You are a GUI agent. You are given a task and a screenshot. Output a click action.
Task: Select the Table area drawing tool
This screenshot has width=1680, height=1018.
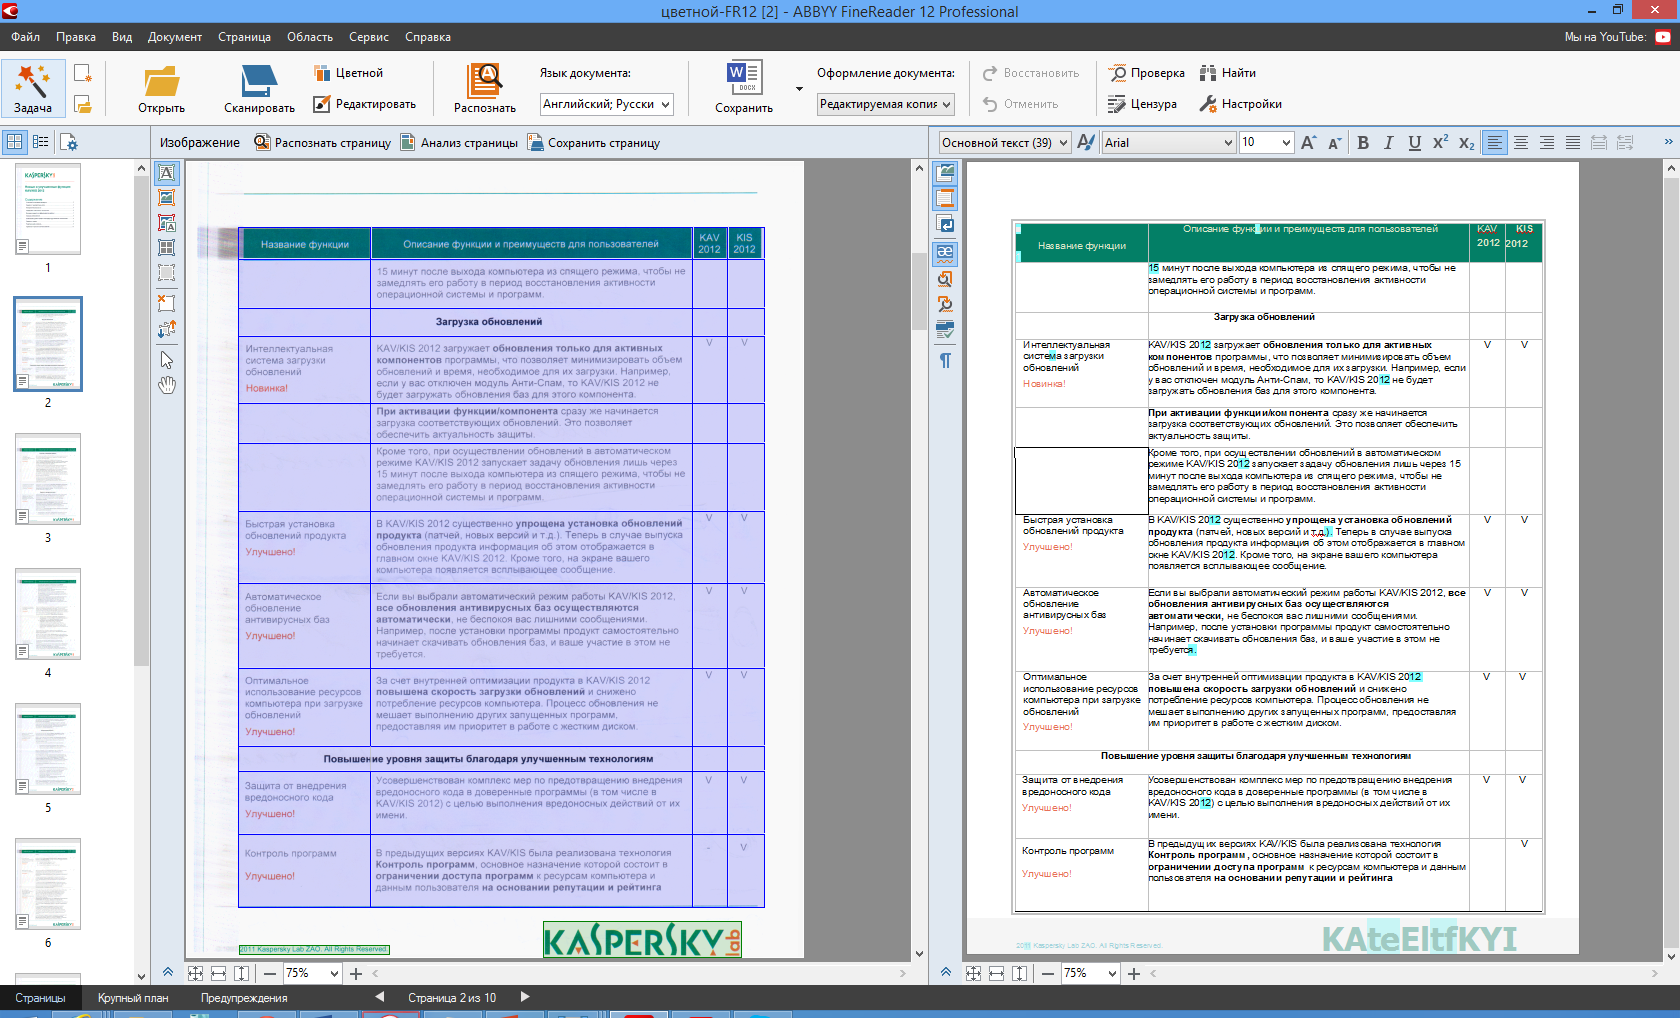[167, 247]
